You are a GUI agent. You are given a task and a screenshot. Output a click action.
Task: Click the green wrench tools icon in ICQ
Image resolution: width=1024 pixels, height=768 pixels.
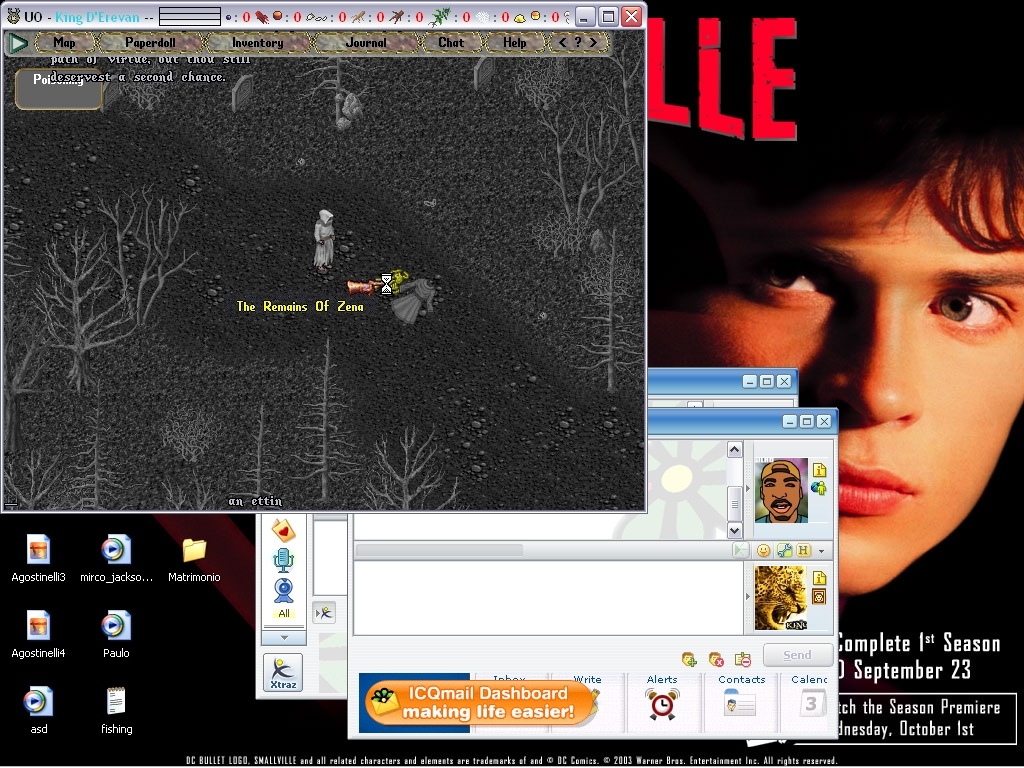(x=784, y=551)
